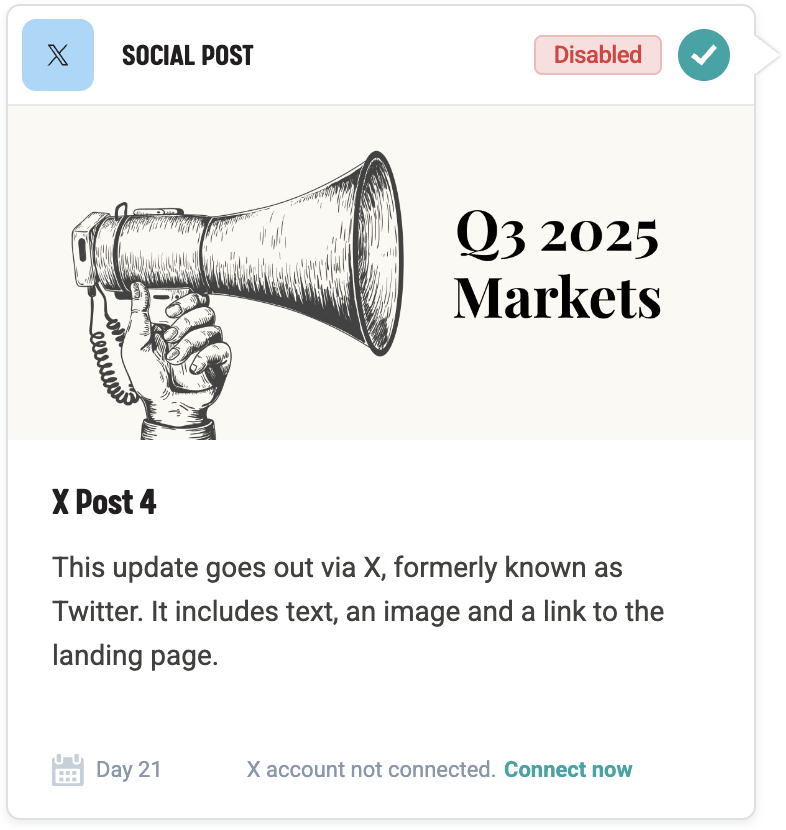Click the pointer arrow on card's right edge
This screenshot has height=830, width=786.
coord(767,55)
